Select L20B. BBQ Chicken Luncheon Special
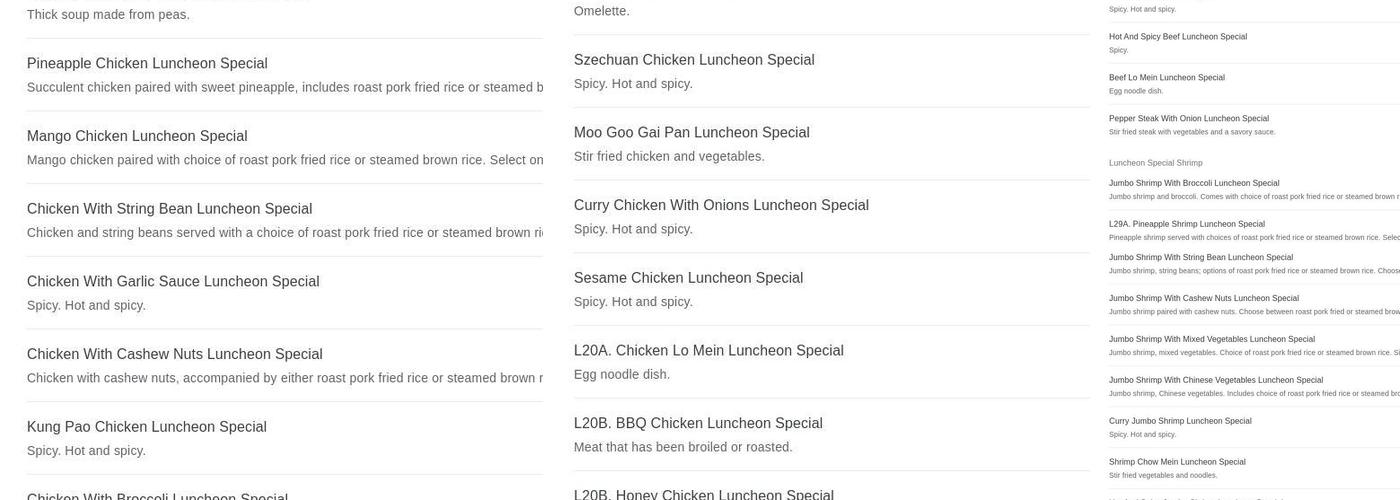This screenshot has height=500, width=1400. pos(698,423)
